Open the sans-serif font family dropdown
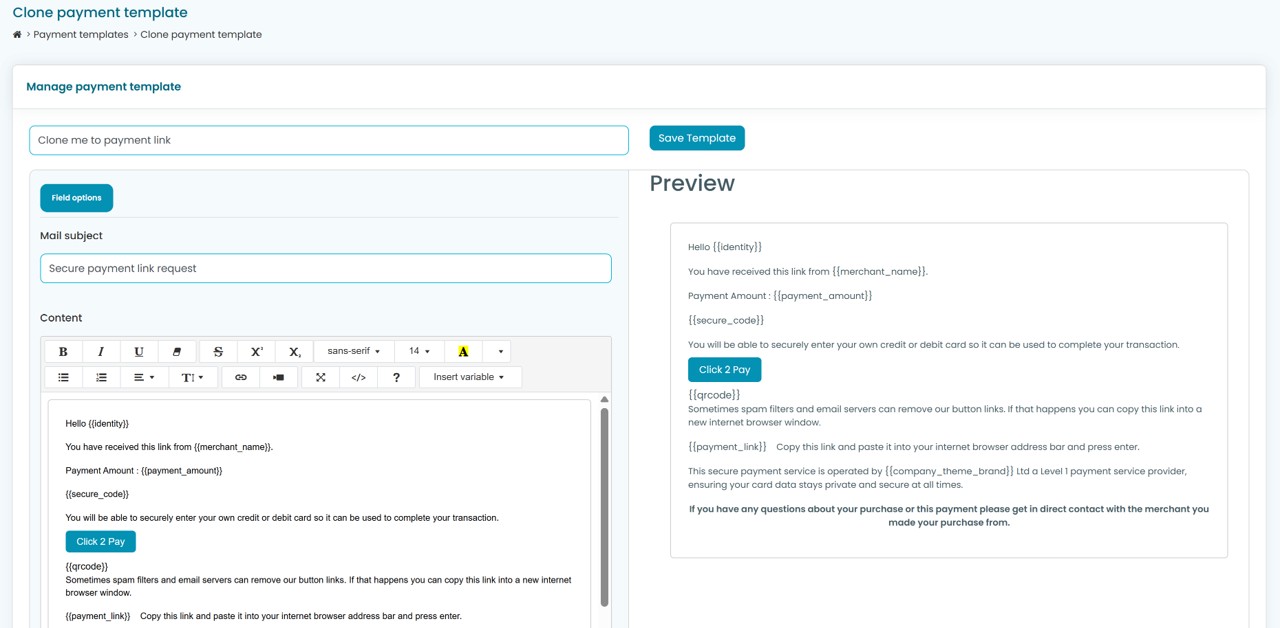Image resolution: width=1280 pixels, height=628 pixels. [x=353, y=351]
